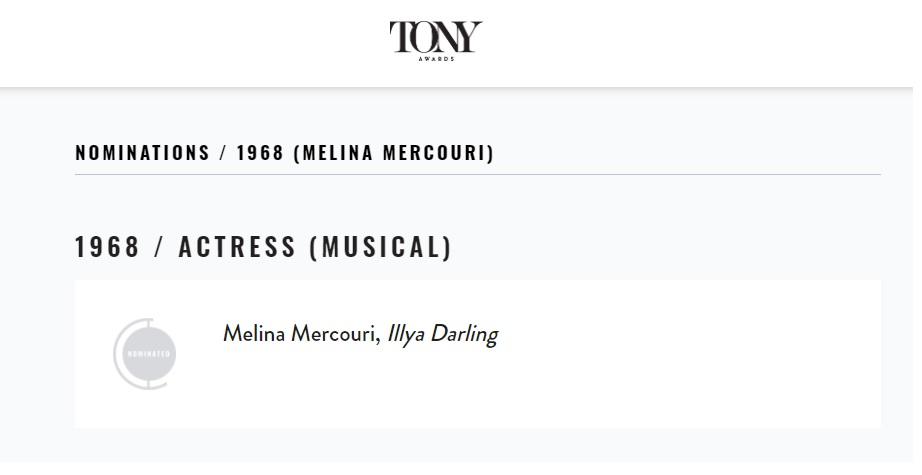Click the NOMINATED label inside the medallion

click(149, 354)
